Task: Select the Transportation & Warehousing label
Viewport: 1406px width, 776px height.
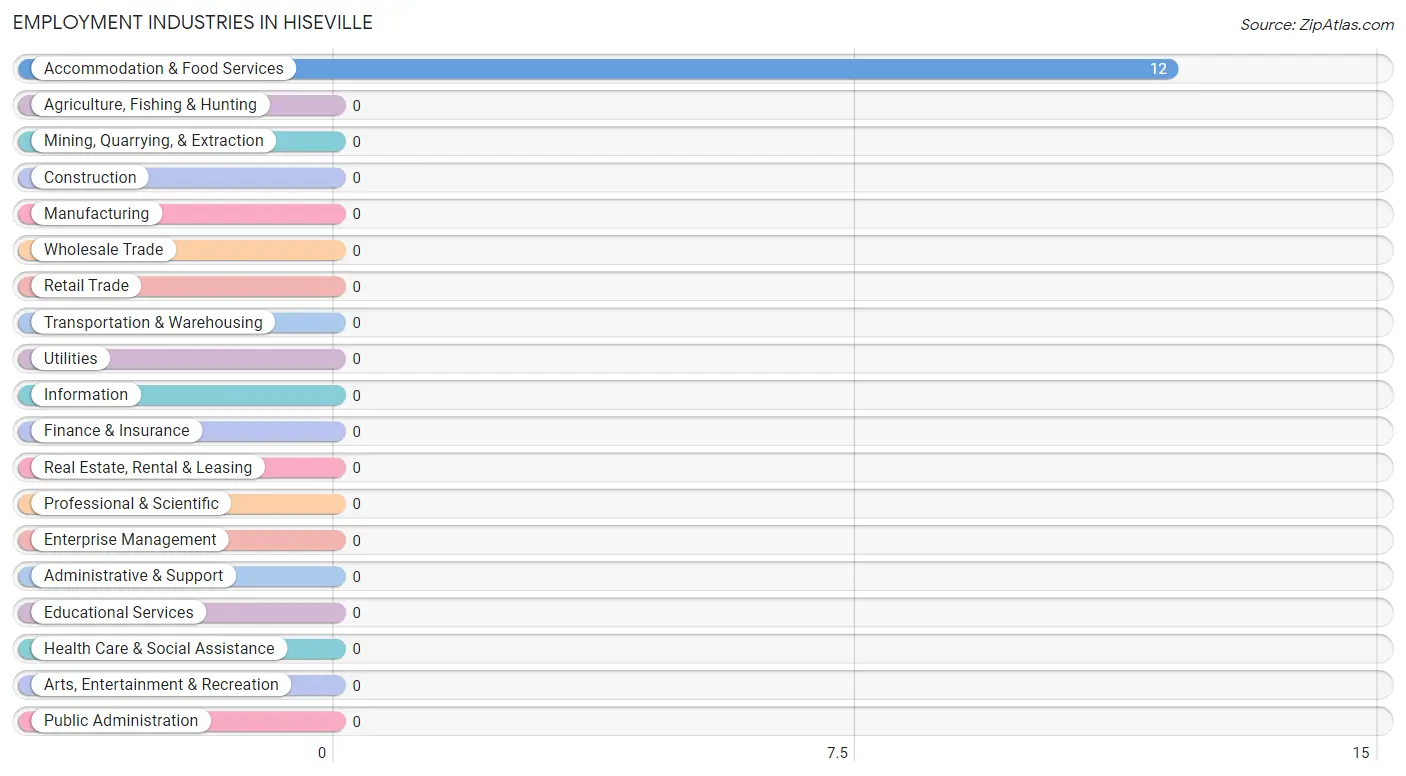Action: point(153,323)
